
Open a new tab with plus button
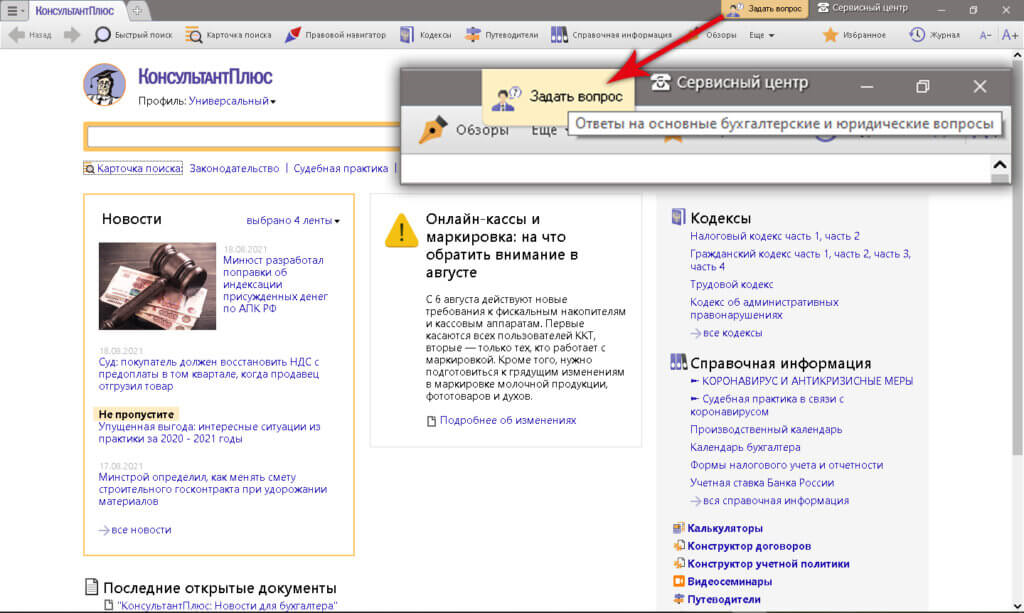point(137,10)
